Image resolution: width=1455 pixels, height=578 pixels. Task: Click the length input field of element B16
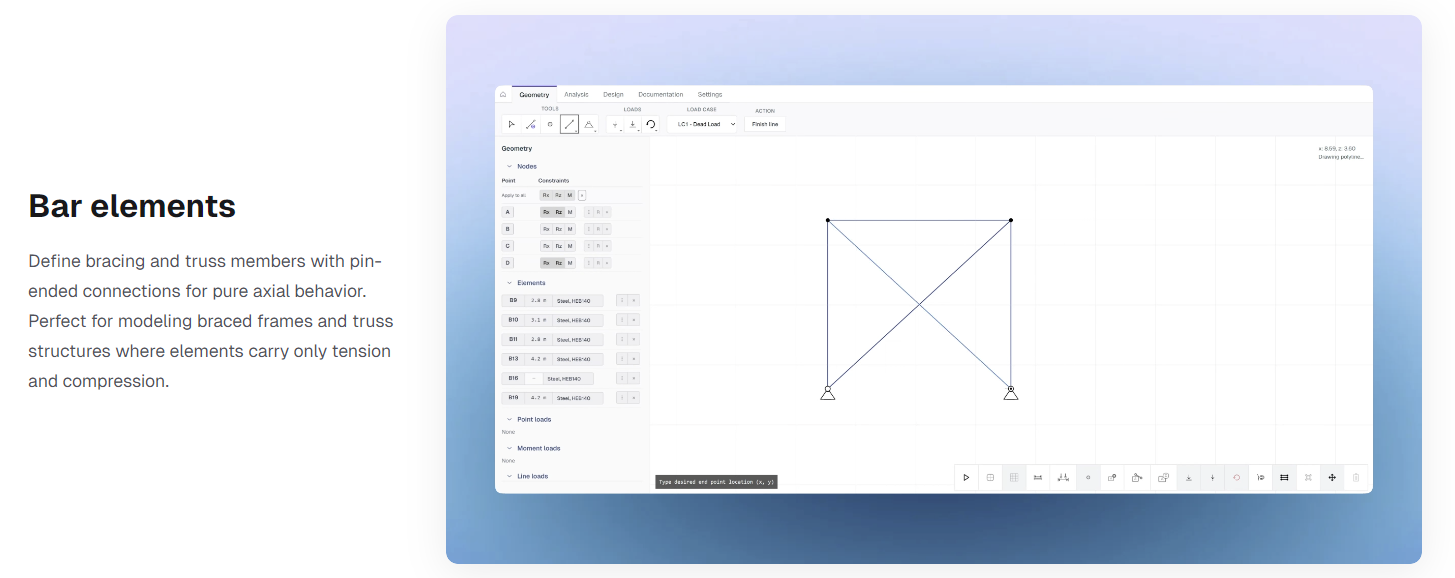tap(536, 377)
